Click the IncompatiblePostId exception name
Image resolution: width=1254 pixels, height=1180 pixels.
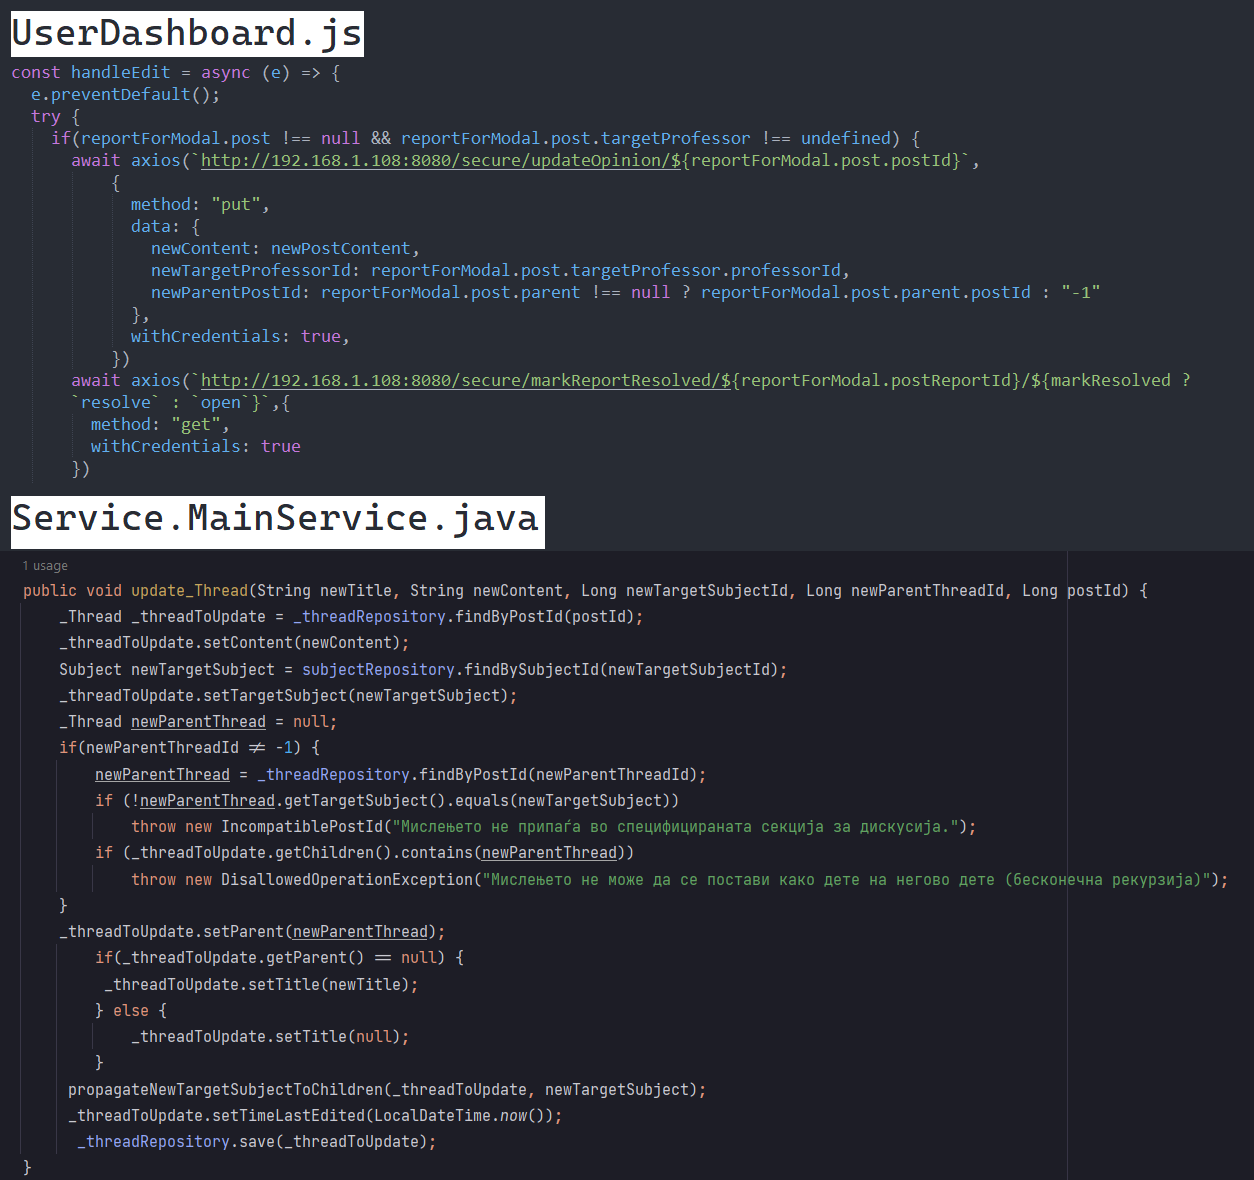[302, 827]
